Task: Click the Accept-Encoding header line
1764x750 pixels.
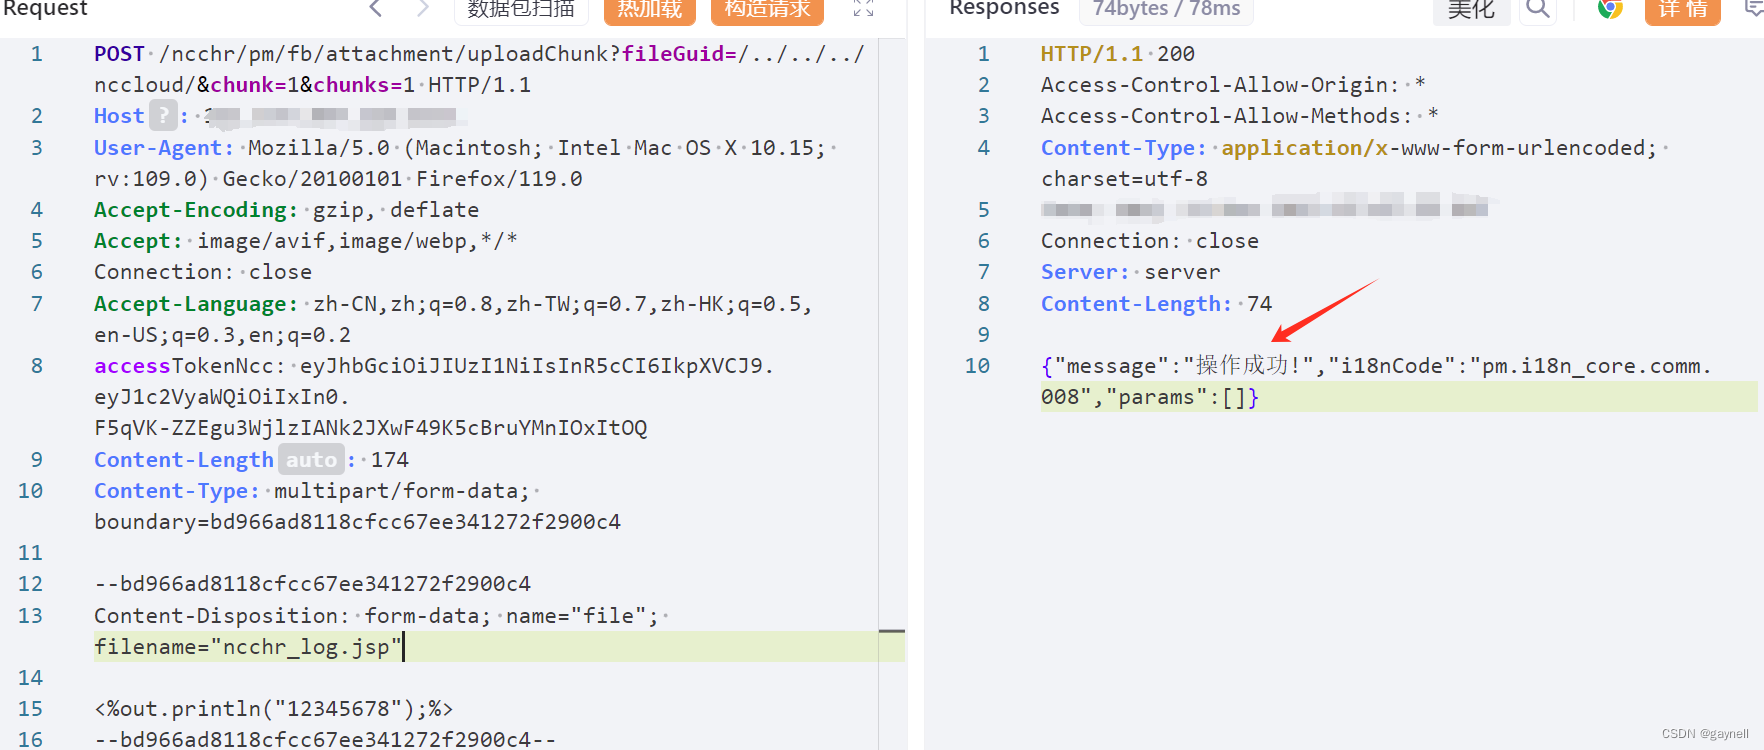Action: coord(286,210)
